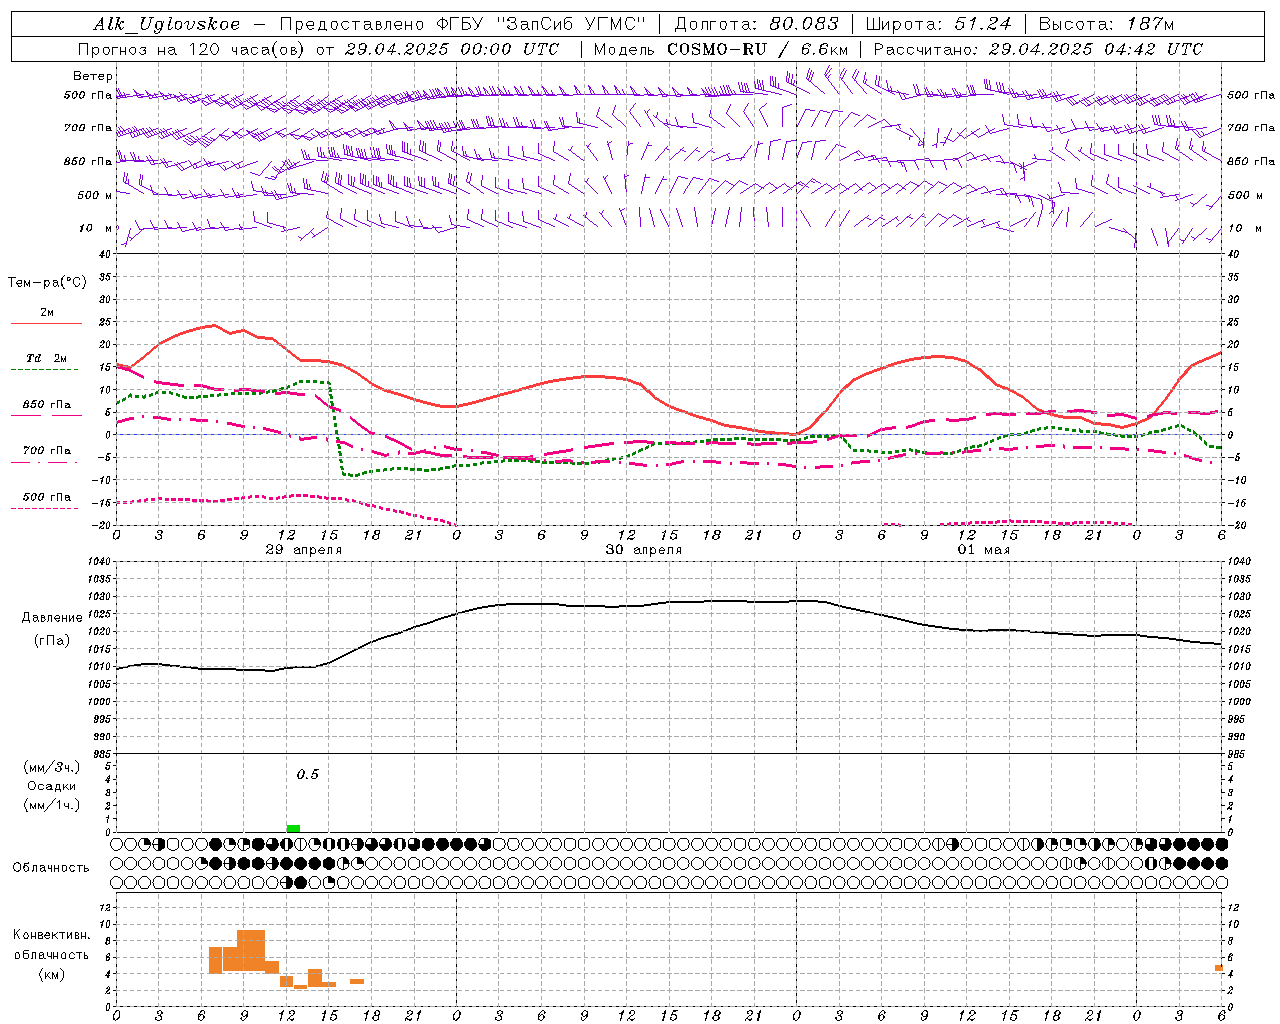Click the (км) unit under convective cloud label

(51, 974)
